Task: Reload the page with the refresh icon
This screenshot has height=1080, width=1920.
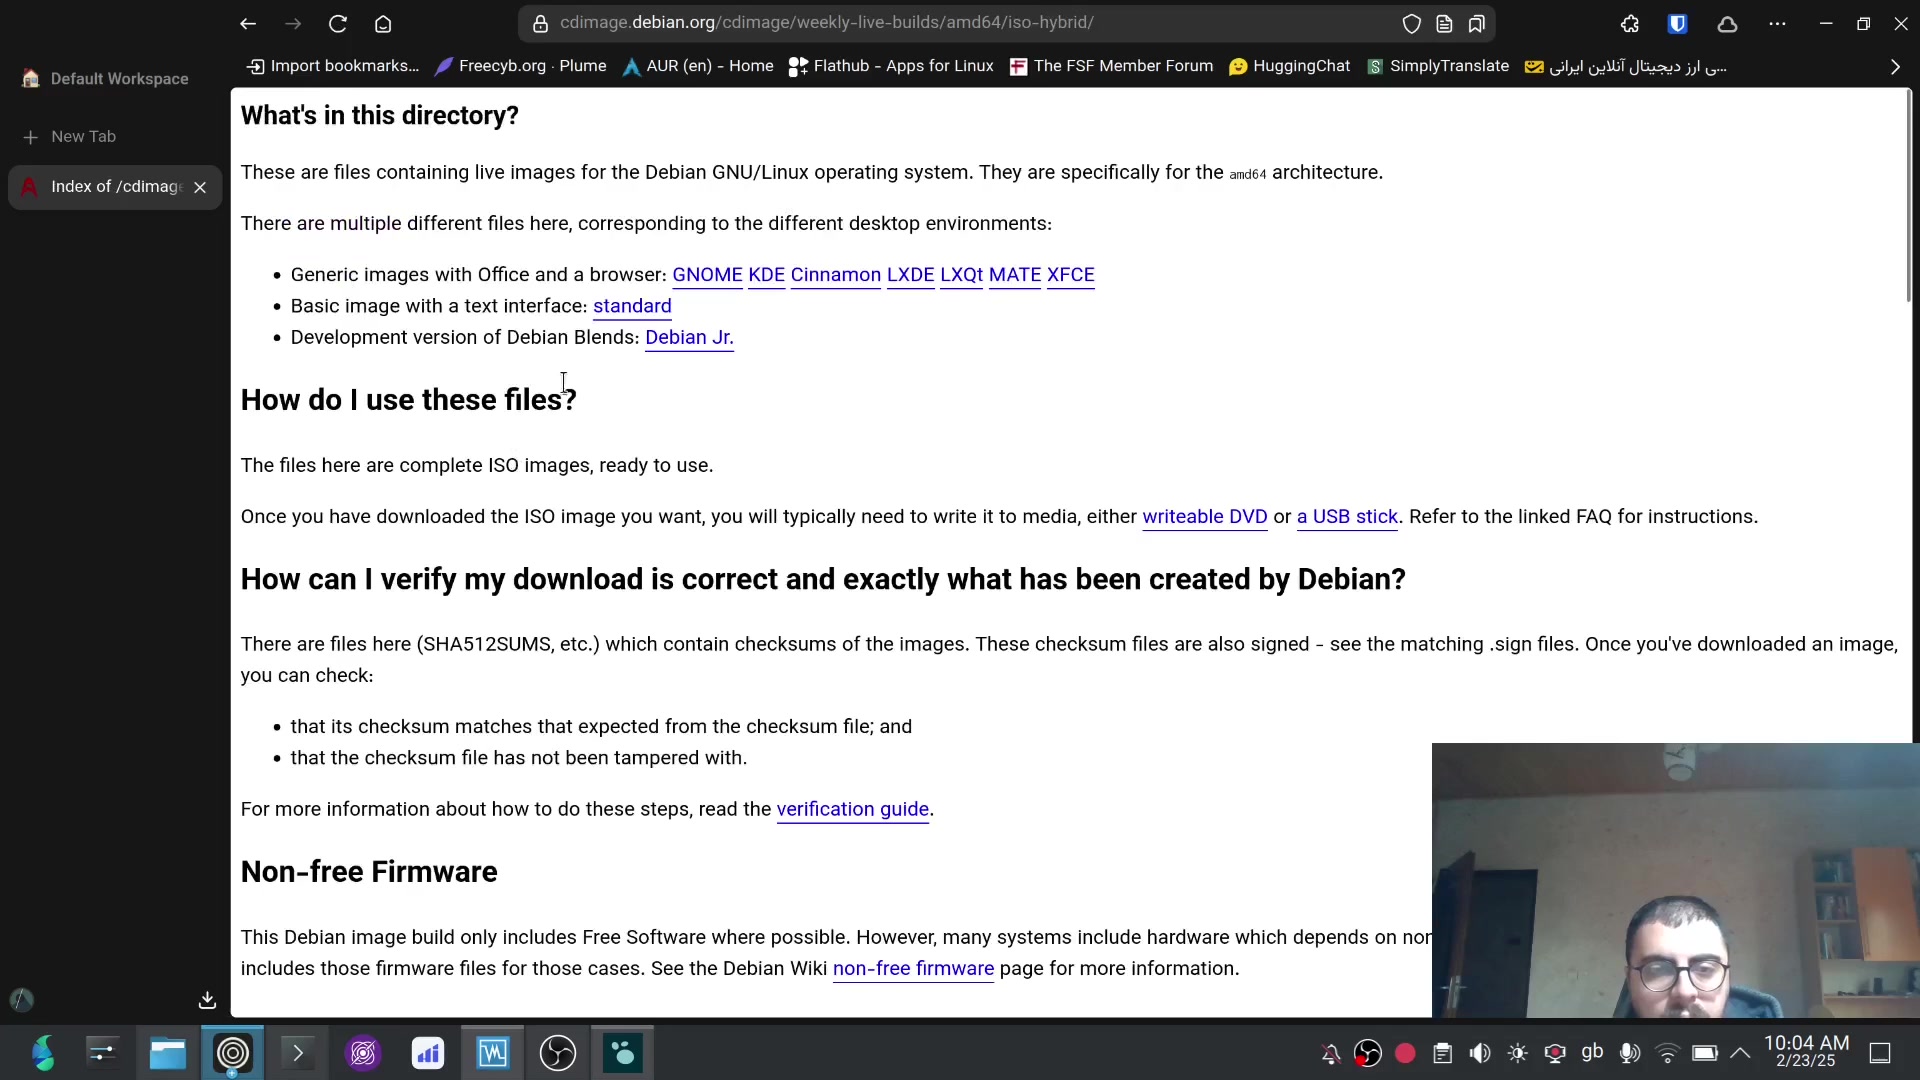Action: coord(337,23)
